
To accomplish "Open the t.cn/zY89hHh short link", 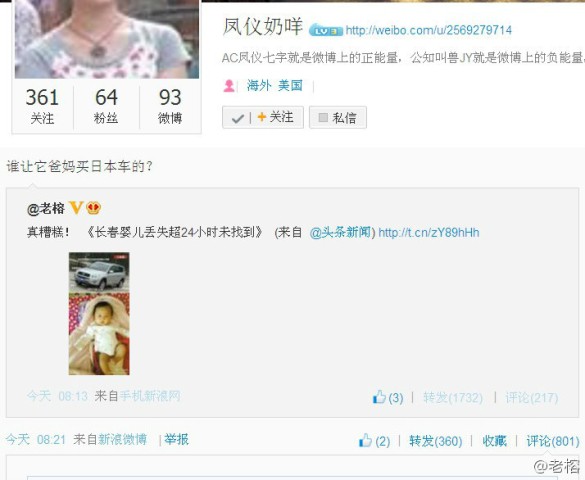I will coord(429,233).
